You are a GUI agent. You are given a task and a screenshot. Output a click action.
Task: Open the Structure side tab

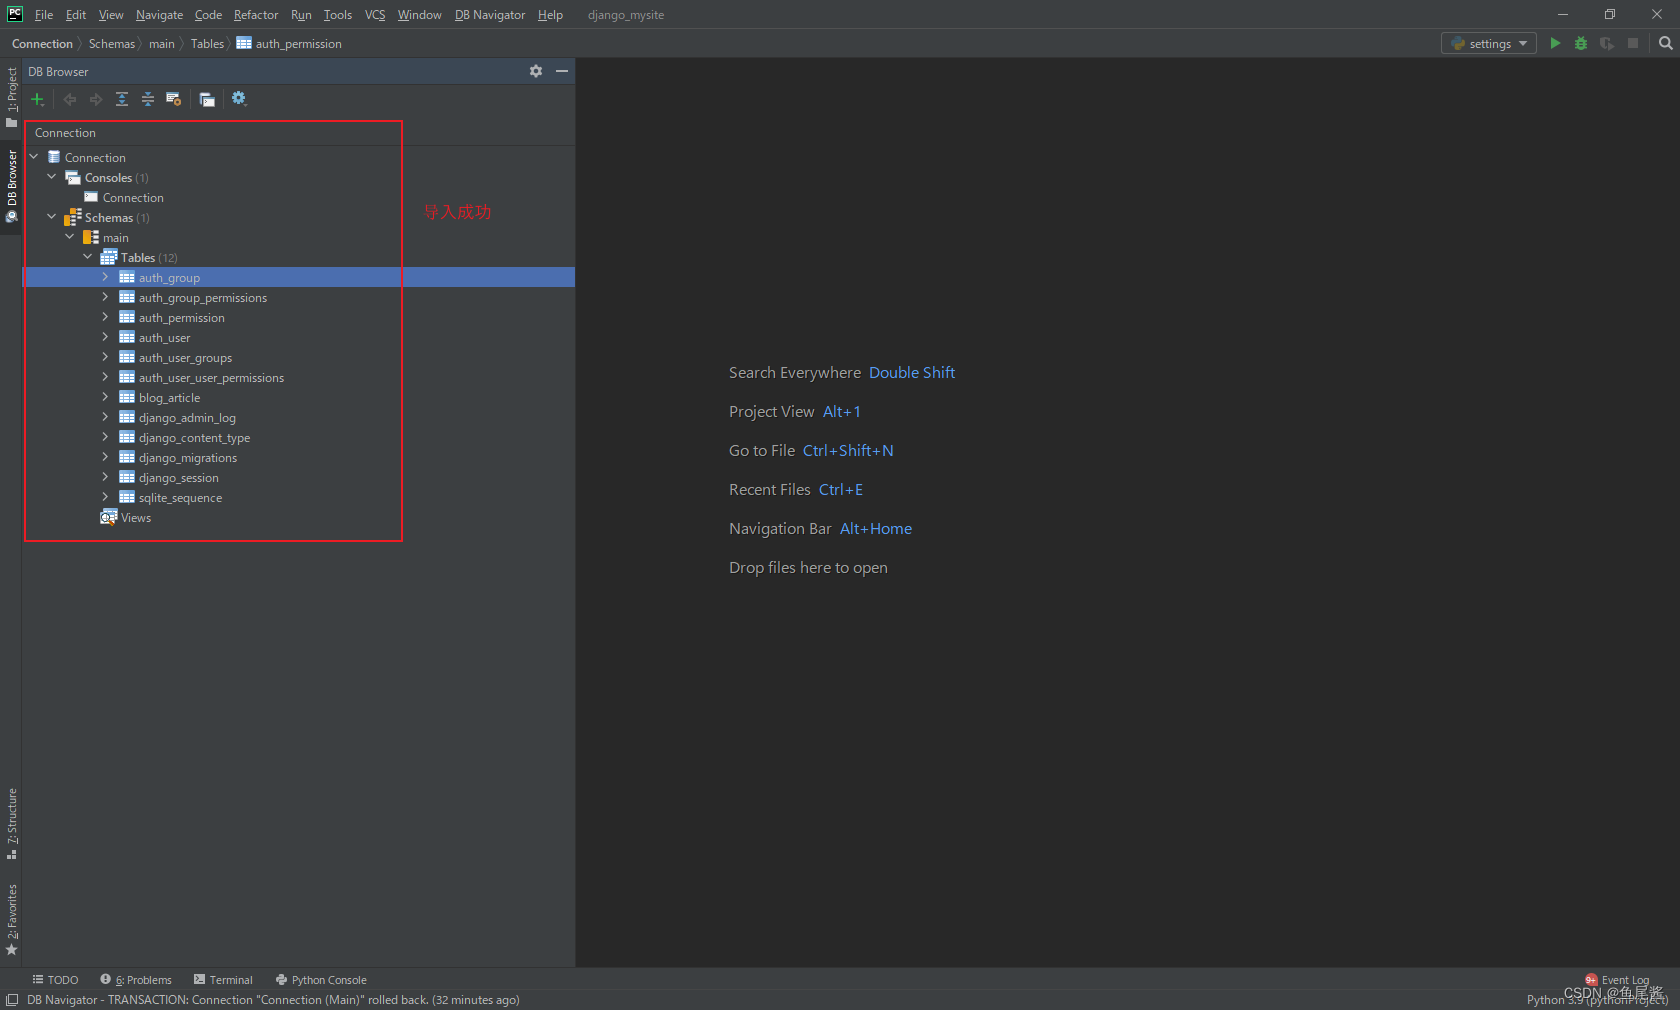[12, 824]
